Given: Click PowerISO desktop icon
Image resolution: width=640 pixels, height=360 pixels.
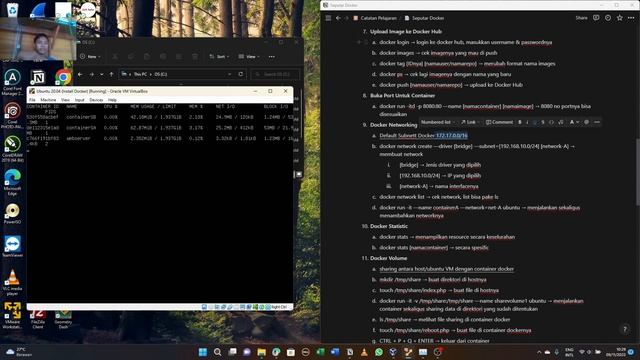Looking at the screenshot, I should 12,213.
